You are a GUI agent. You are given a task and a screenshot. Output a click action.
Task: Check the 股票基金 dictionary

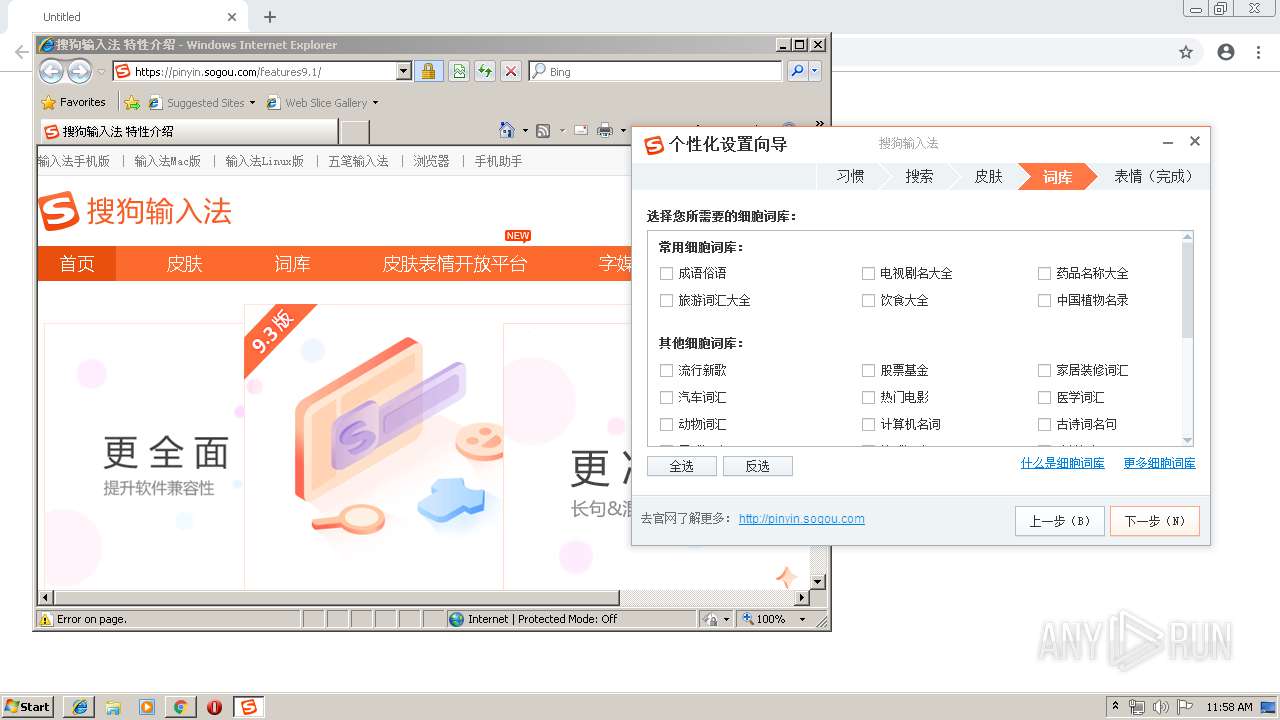coord(869,370)
